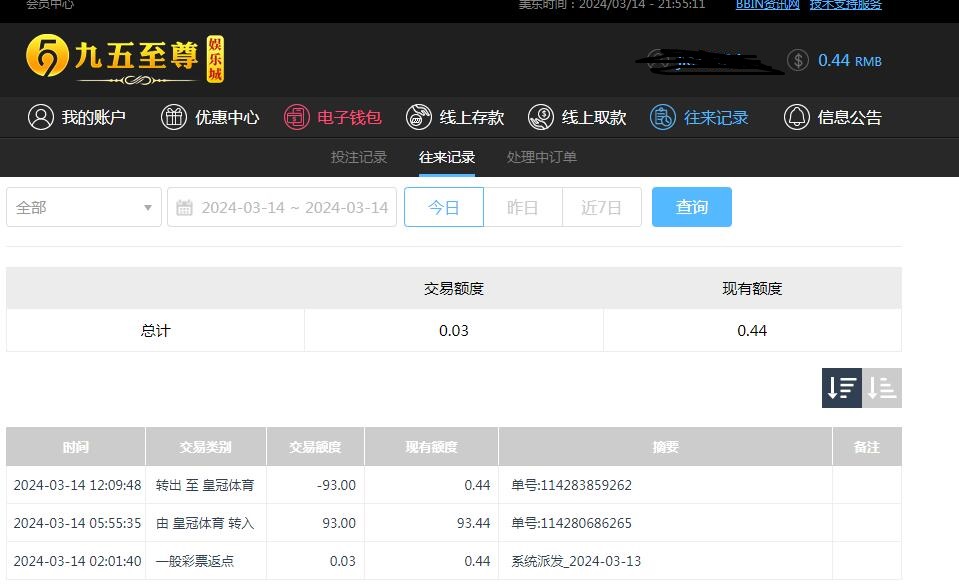The height and width of the screenshot is (588, 959).
Task: Click order number 114283859262
Action: click(572, 485)
